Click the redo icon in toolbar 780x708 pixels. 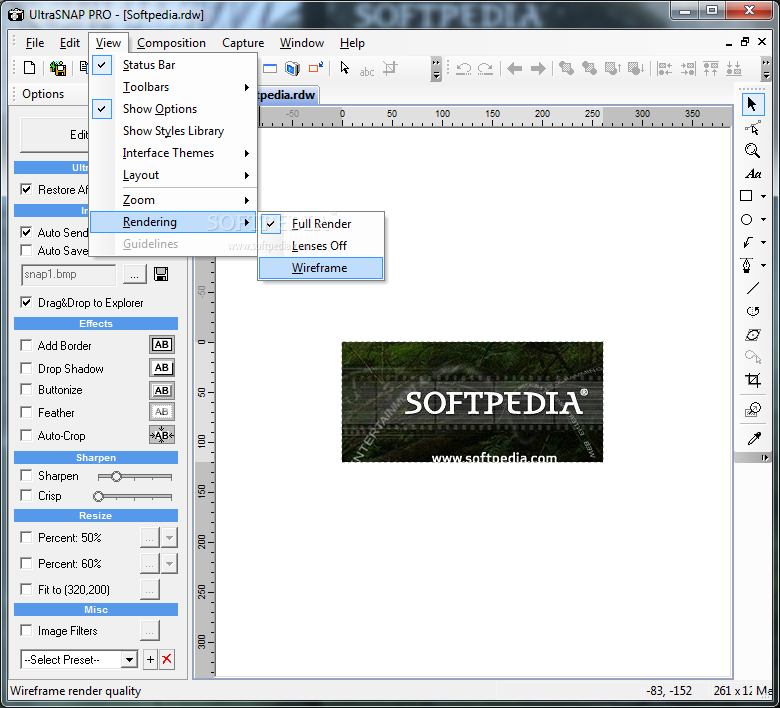485,69
